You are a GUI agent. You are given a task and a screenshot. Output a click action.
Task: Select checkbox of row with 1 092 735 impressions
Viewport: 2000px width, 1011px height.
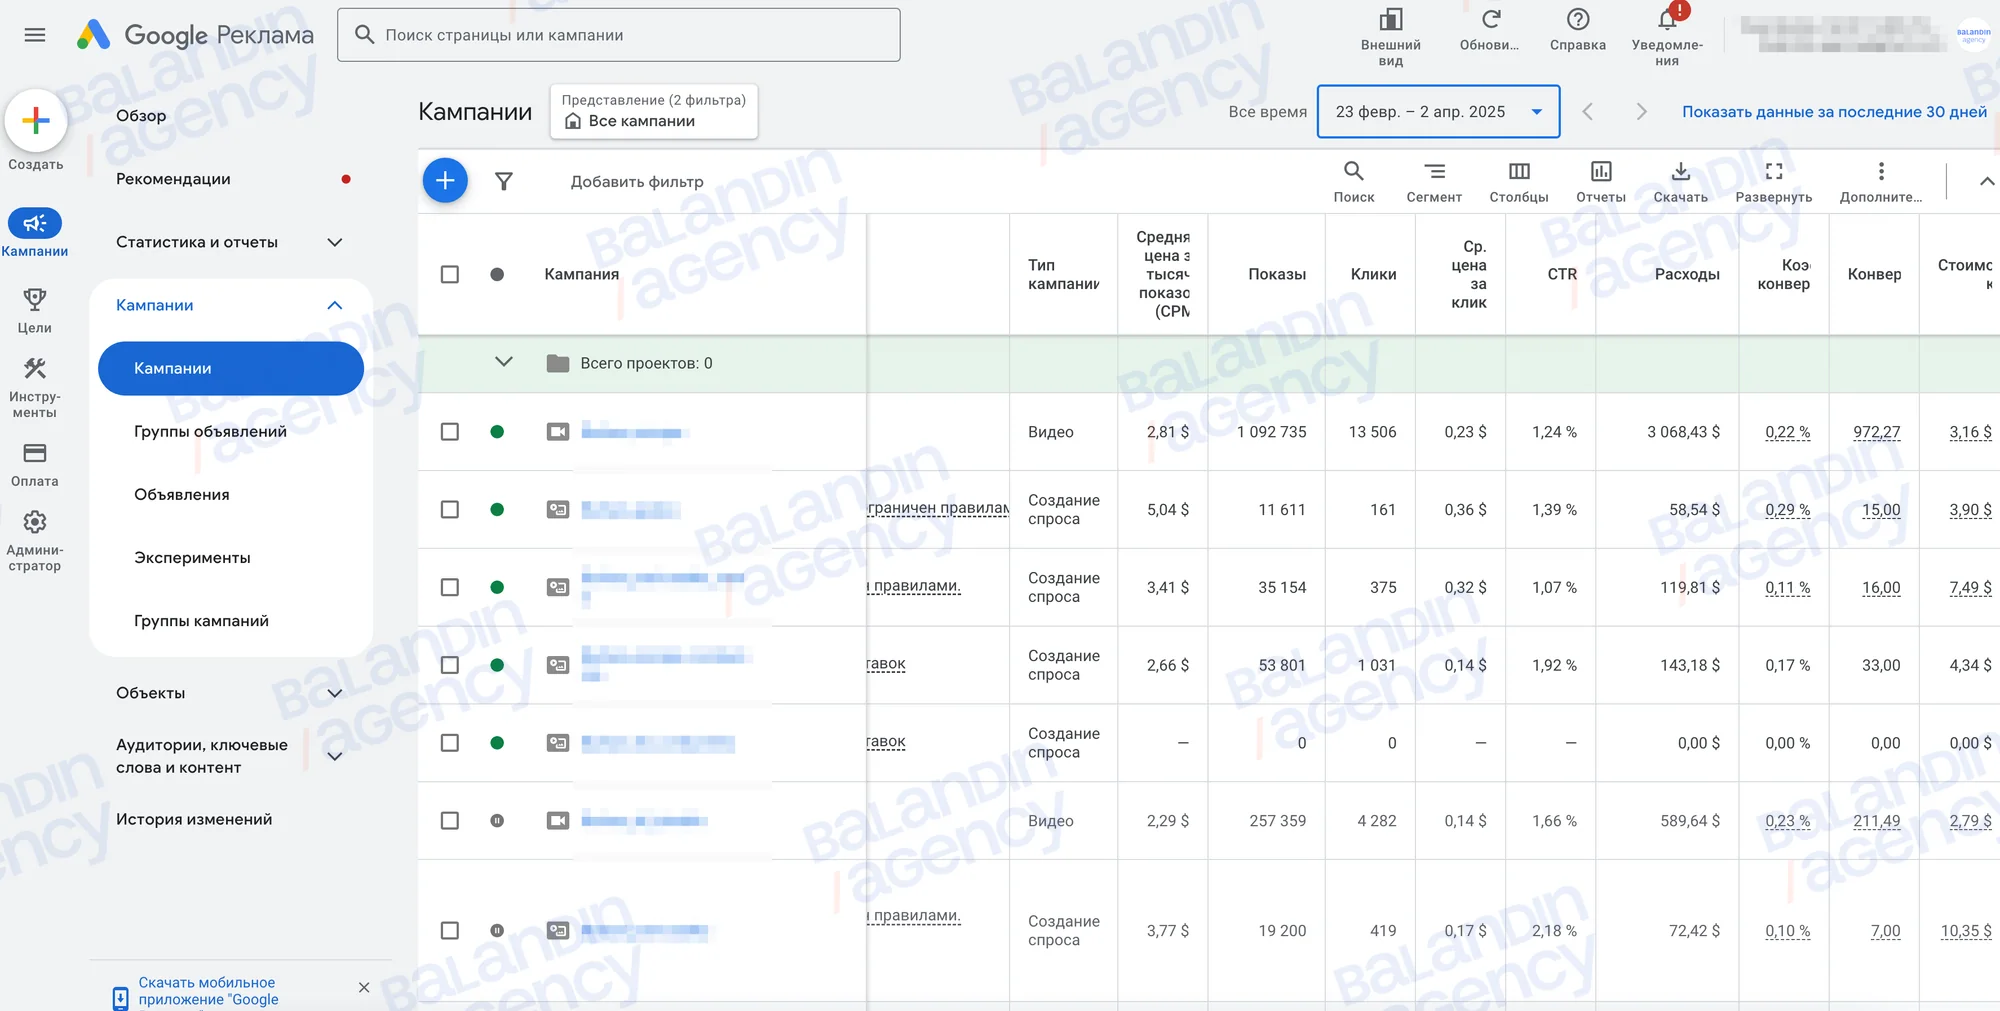click(x=450, y=432)
